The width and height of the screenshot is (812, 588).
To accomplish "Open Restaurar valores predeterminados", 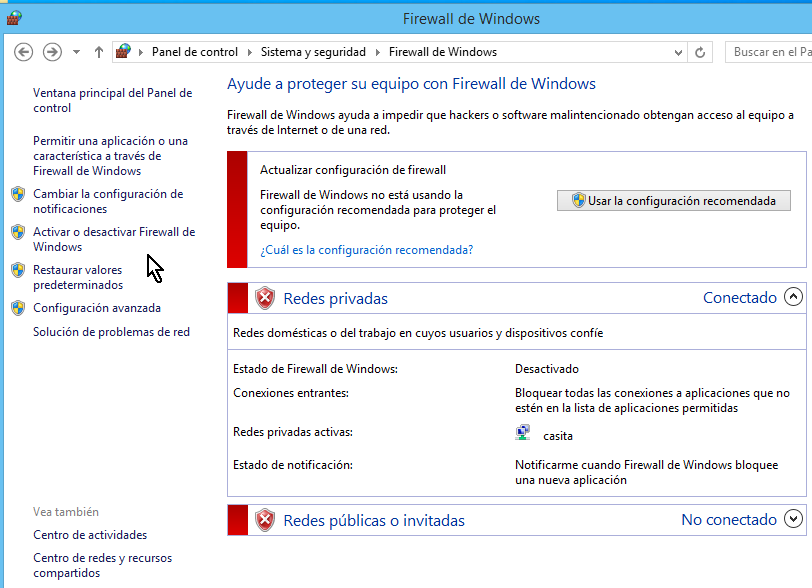I will pos(78,277).
